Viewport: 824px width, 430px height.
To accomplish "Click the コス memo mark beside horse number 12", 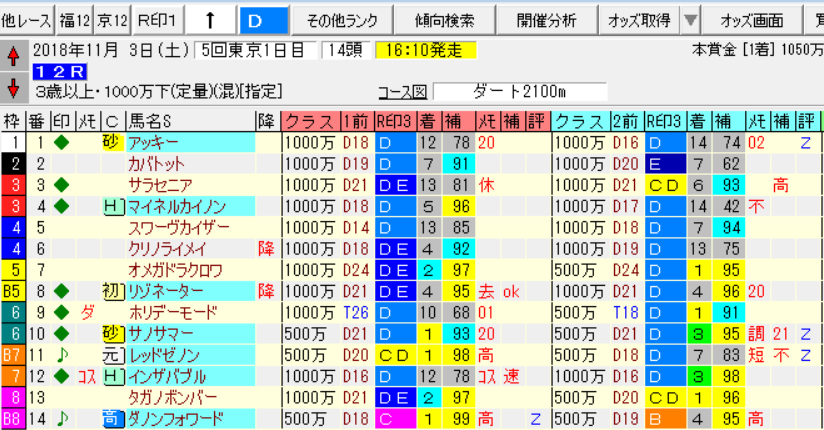I will click(x=87, y=376).
